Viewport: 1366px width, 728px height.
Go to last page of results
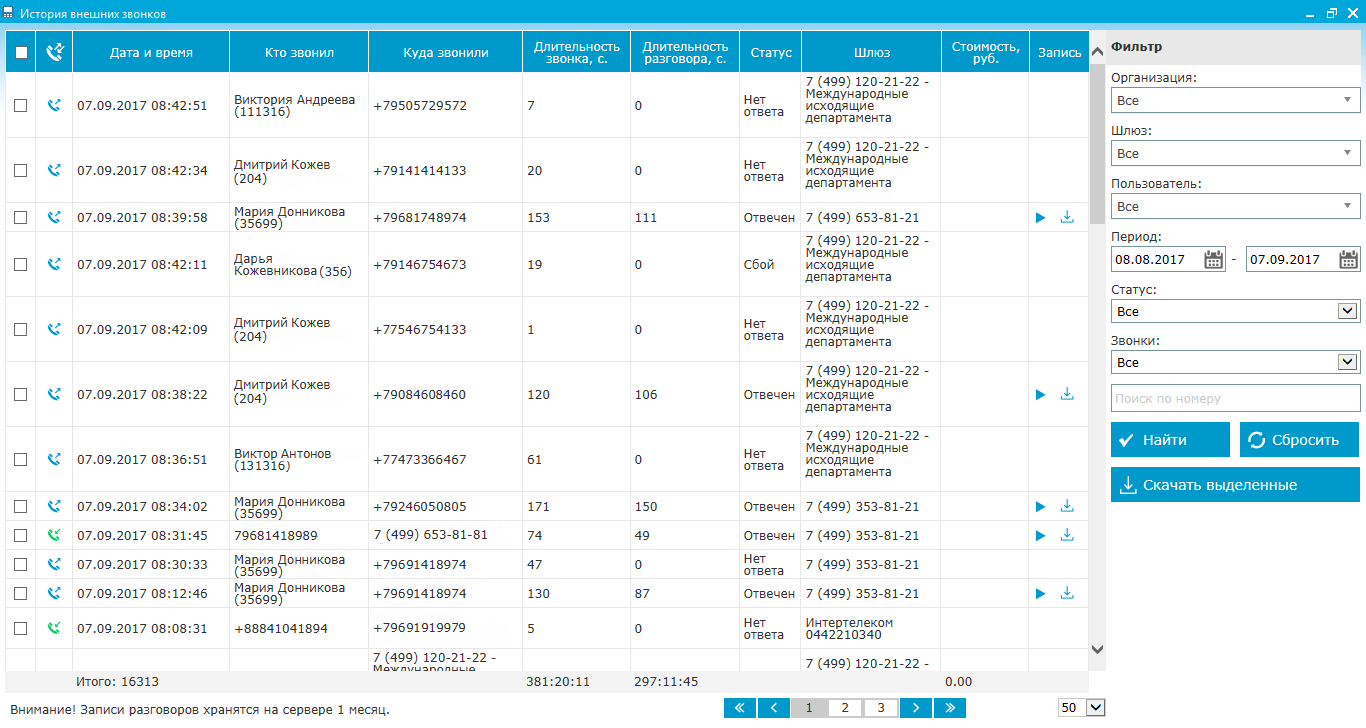[x=950, y=708]
